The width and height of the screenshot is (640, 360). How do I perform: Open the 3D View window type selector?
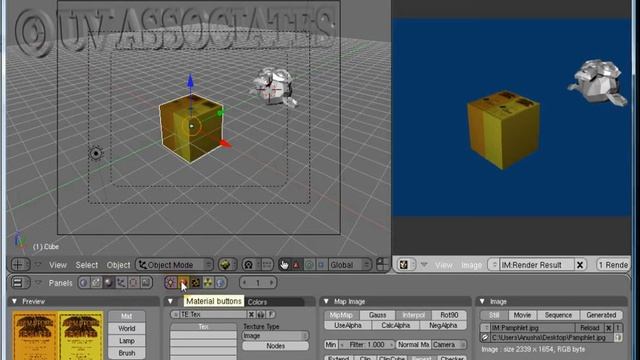20,264
